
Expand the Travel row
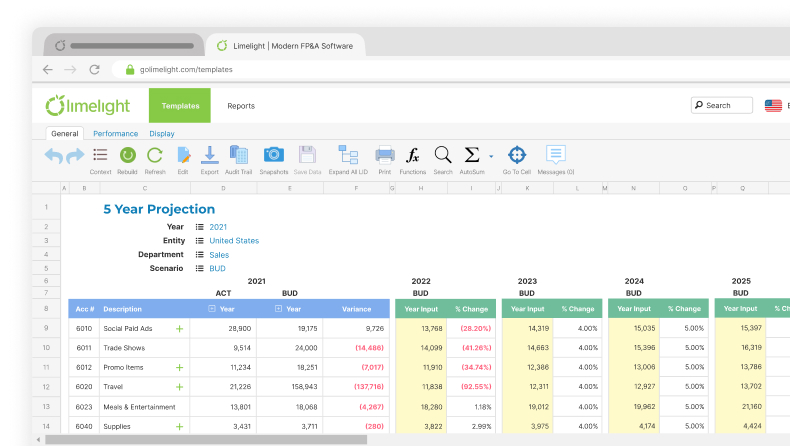point(179,387)
